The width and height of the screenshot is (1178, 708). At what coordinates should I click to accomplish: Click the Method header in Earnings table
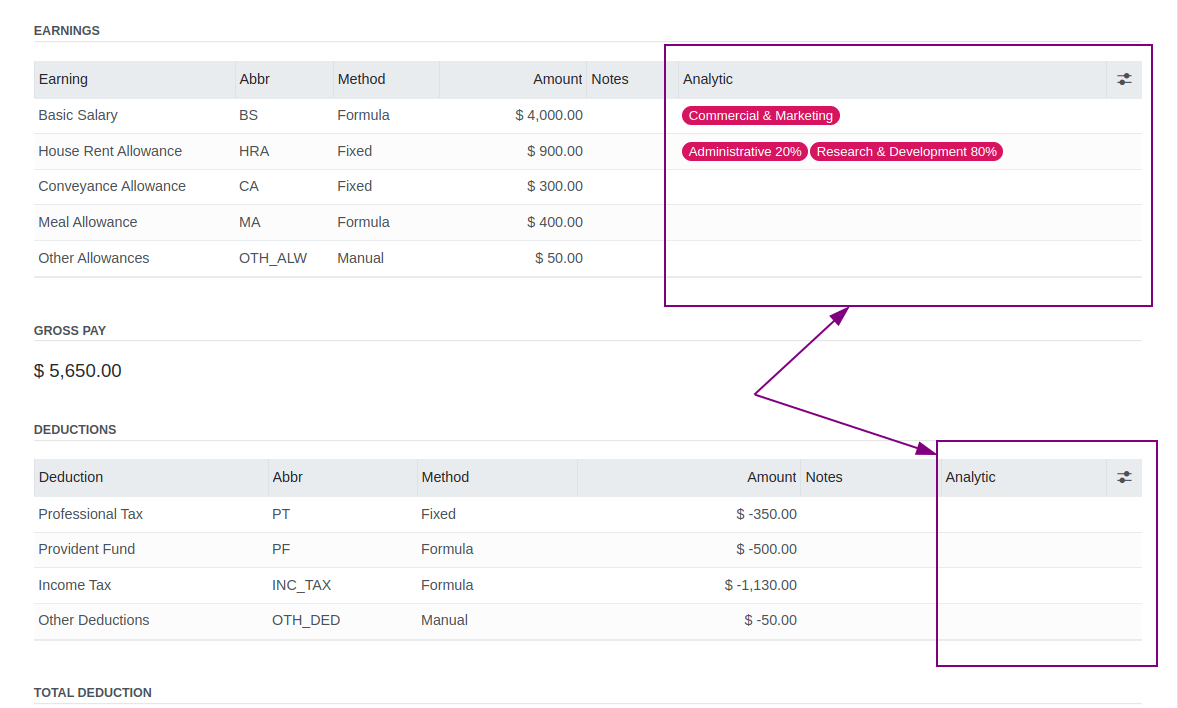(x=361, y=79)
